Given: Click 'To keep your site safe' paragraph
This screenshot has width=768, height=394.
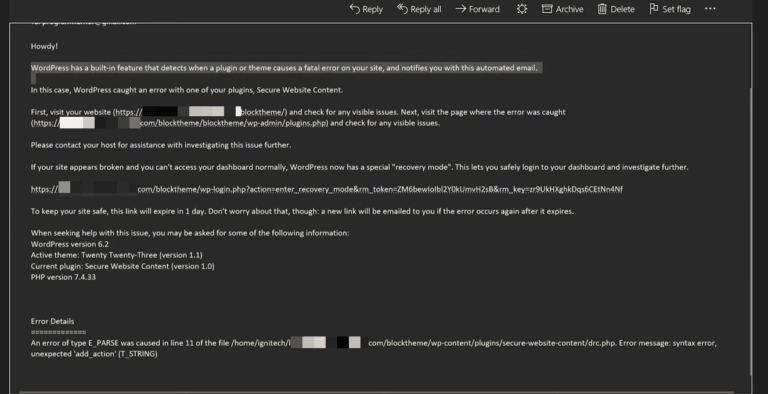Looking at the screenshot, I should pos(302,211).
